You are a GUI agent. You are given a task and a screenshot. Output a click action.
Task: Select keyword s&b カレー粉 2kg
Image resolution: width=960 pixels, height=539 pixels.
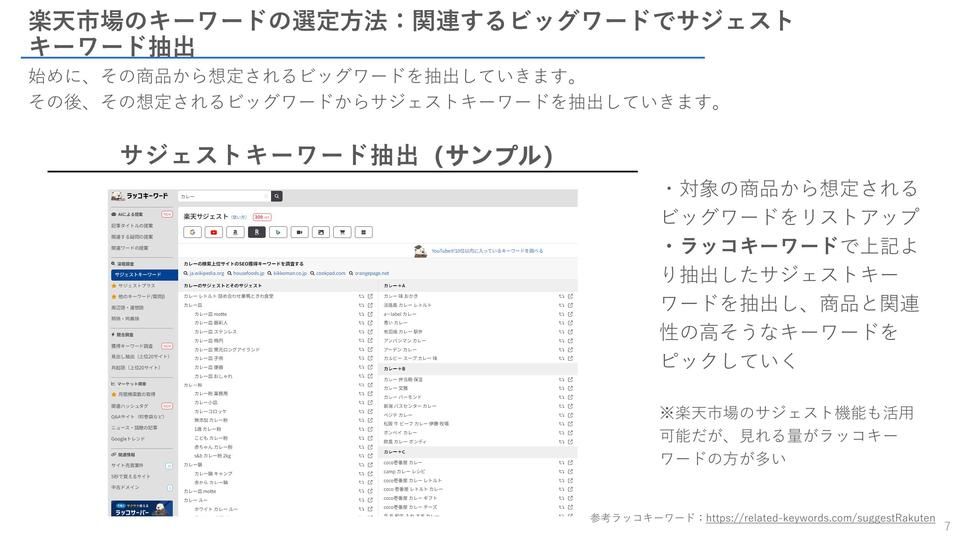tap(213, 456)
